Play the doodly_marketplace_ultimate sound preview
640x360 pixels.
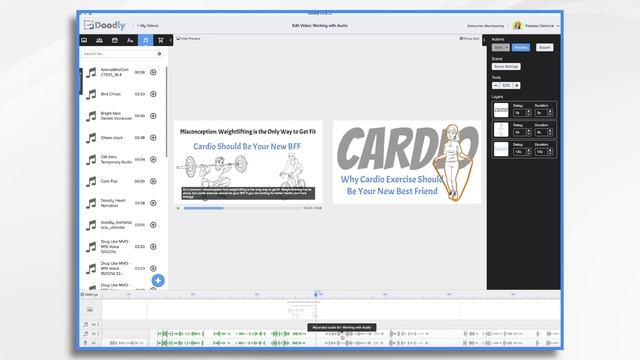click(153, 225)
